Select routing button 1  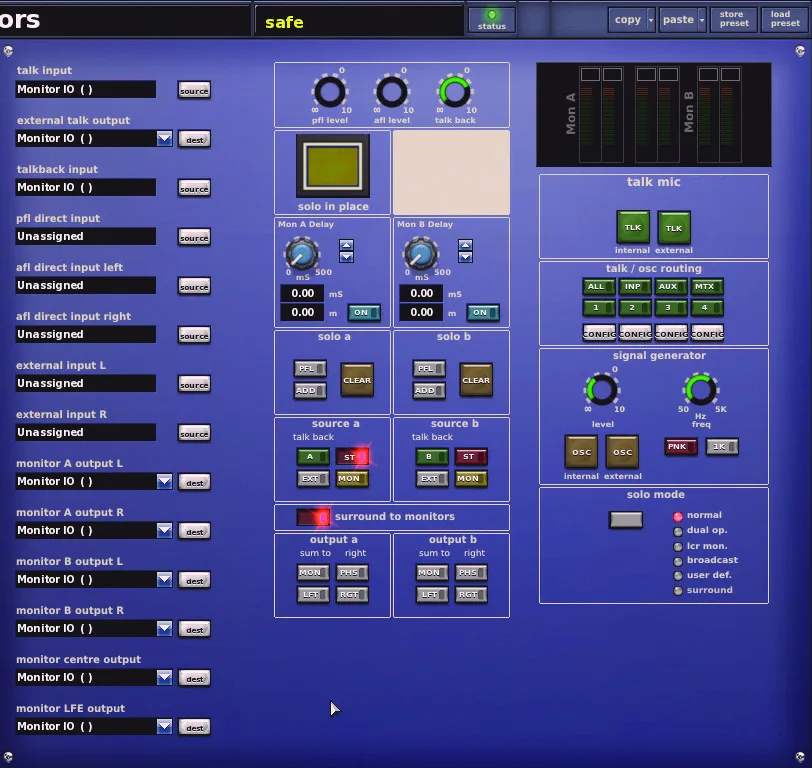click(599, 308)
